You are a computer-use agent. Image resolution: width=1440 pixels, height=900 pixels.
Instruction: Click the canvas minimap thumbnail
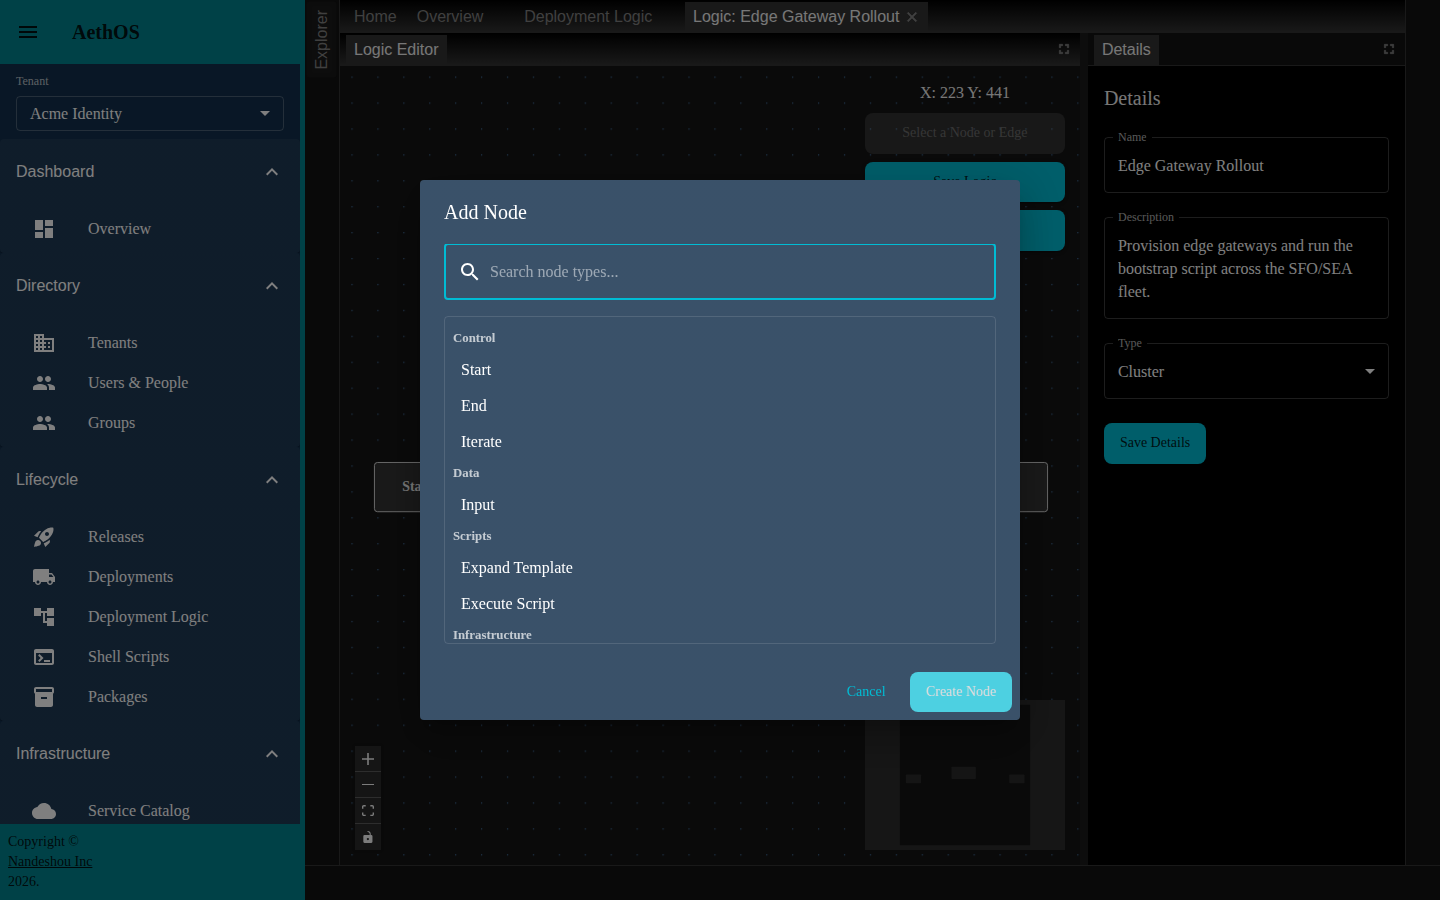coord(965,775)
